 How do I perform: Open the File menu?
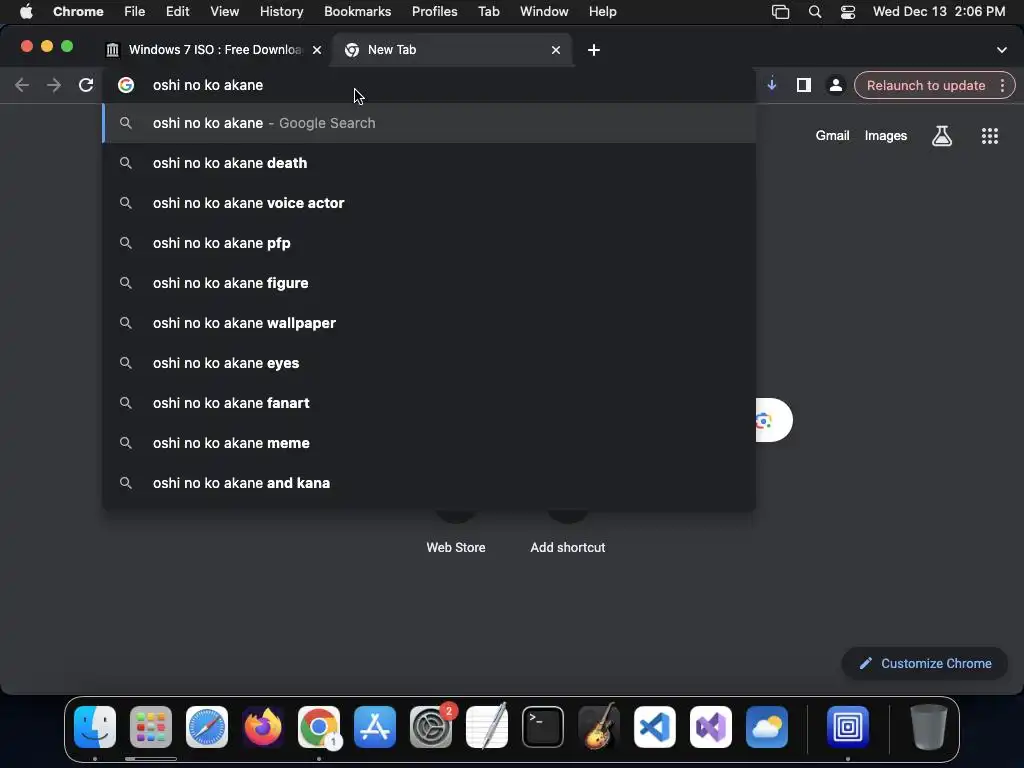[x=135, y=12]
